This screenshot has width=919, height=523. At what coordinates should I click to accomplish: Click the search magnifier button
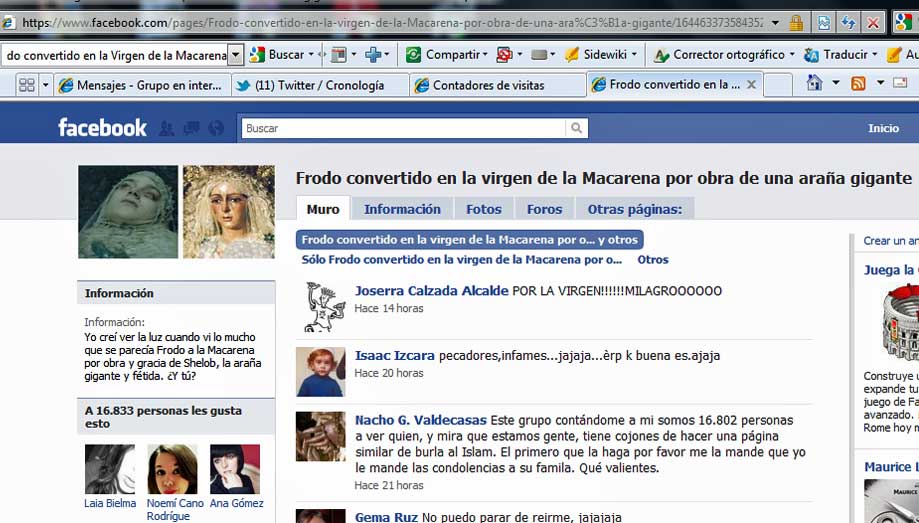pyautogui.click(x=576, y=128)
